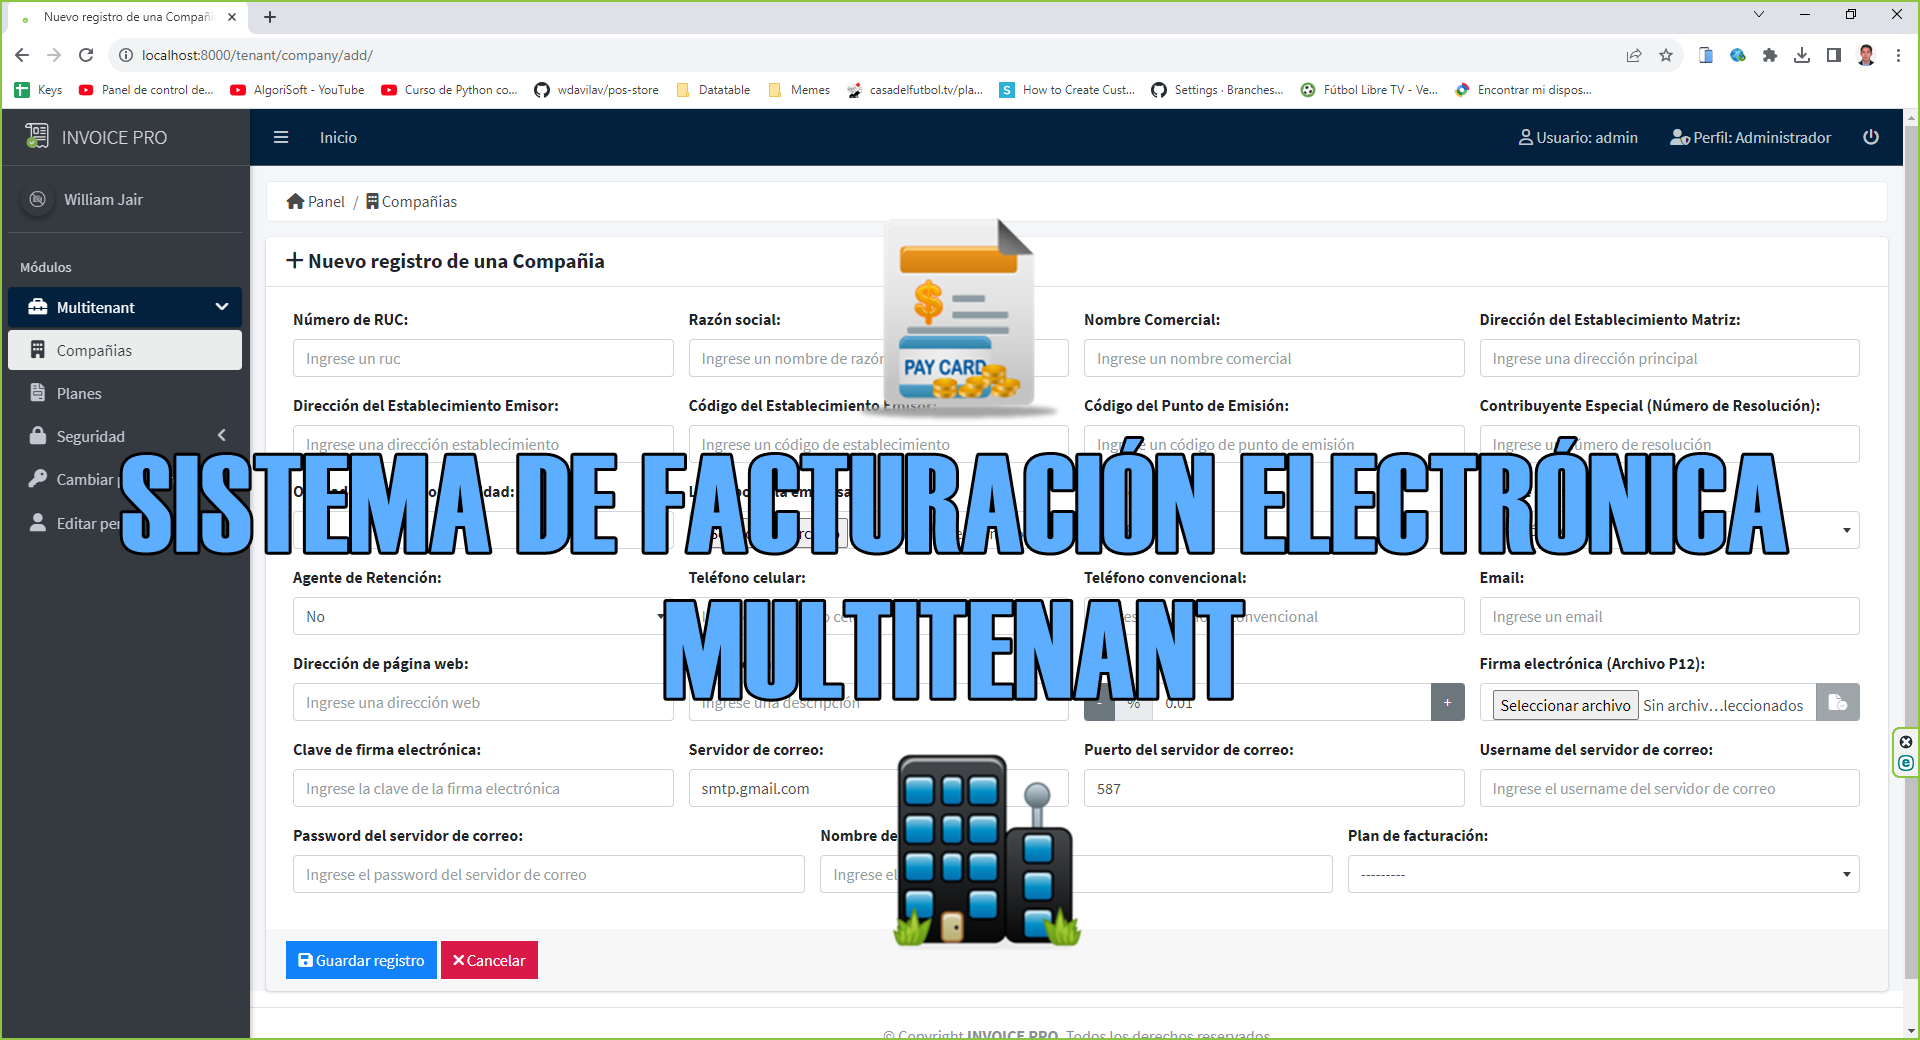Expand the Seguridad sidebar section
This screenshot has height=1040, width=1920.
click(125, 436)
